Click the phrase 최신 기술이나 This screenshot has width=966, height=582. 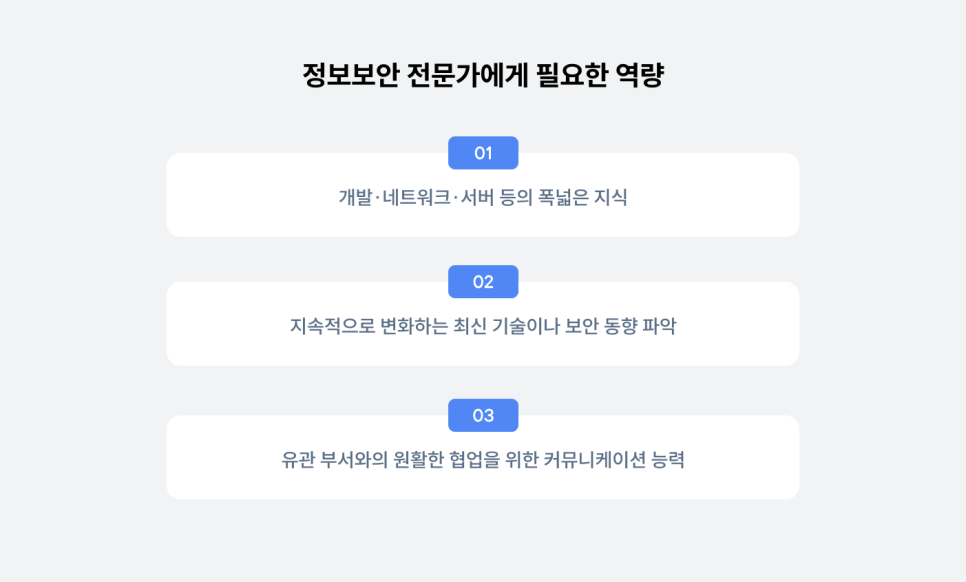click(x=506, y=326)
